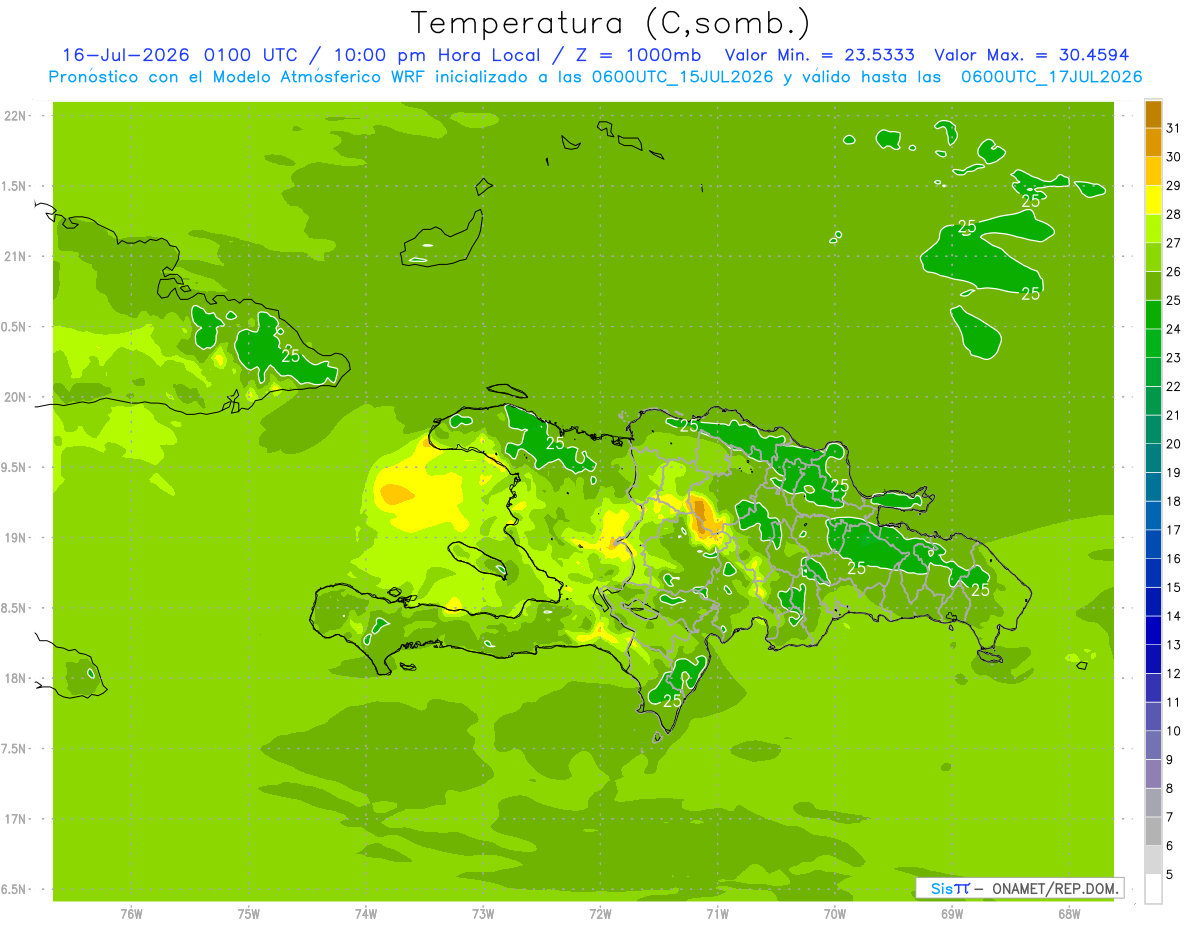Viewport: 1200px width, 927px height.
Task: Pick the purple legend swatch between 8 and 9
Action: pyautogui.click(x=1153, y=774)
